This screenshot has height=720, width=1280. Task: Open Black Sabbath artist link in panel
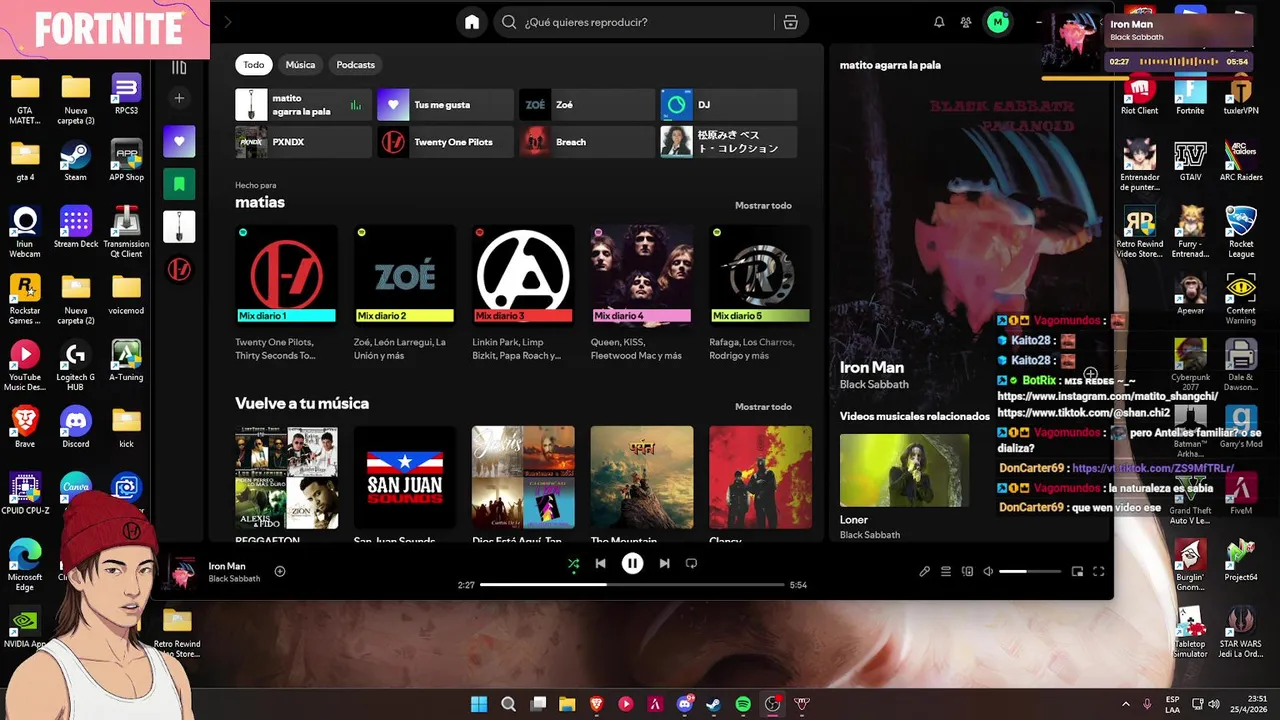coord(874,385)
